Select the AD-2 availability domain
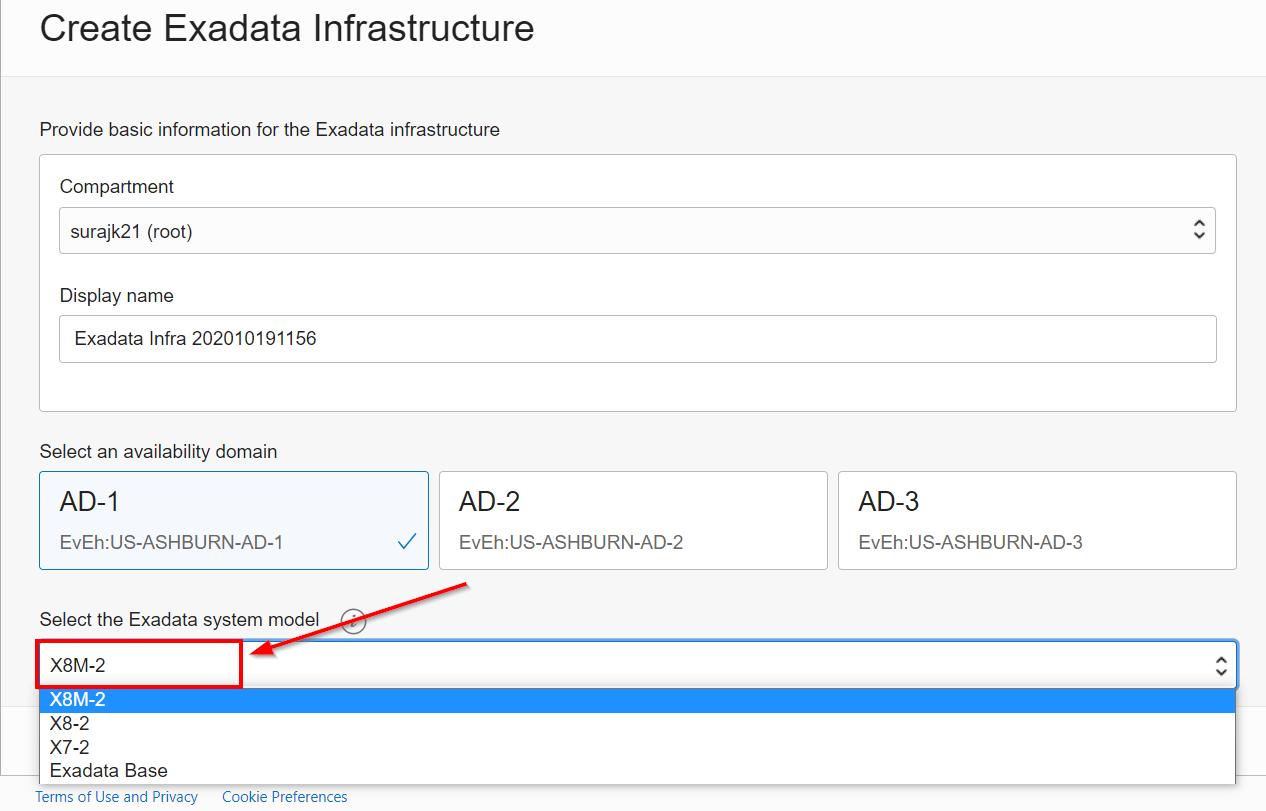This screenshot has width=1266, height=811. (633, 520)
